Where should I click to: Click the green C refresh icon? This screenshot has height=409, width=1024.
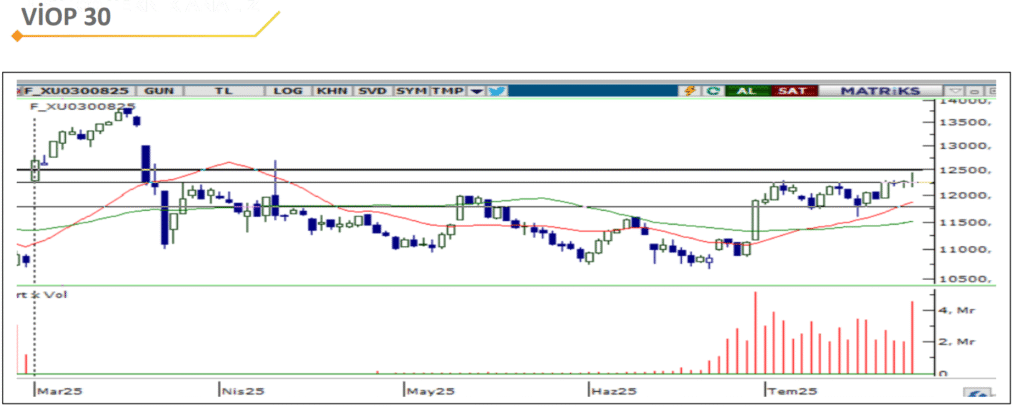click(x=712, y=91)
